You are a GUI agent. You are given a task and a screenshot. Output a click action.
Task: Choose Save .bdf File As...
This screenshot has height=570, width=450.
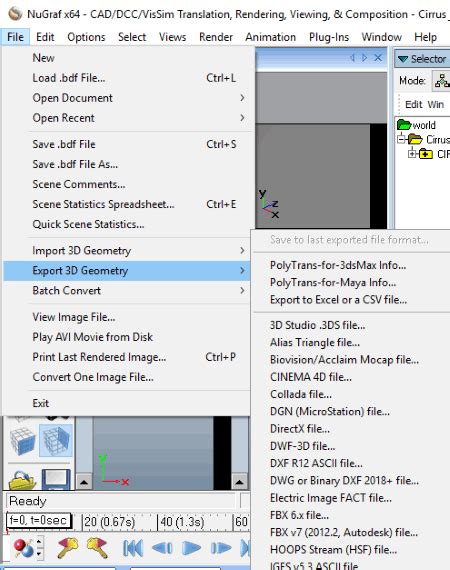click(126, 164)
